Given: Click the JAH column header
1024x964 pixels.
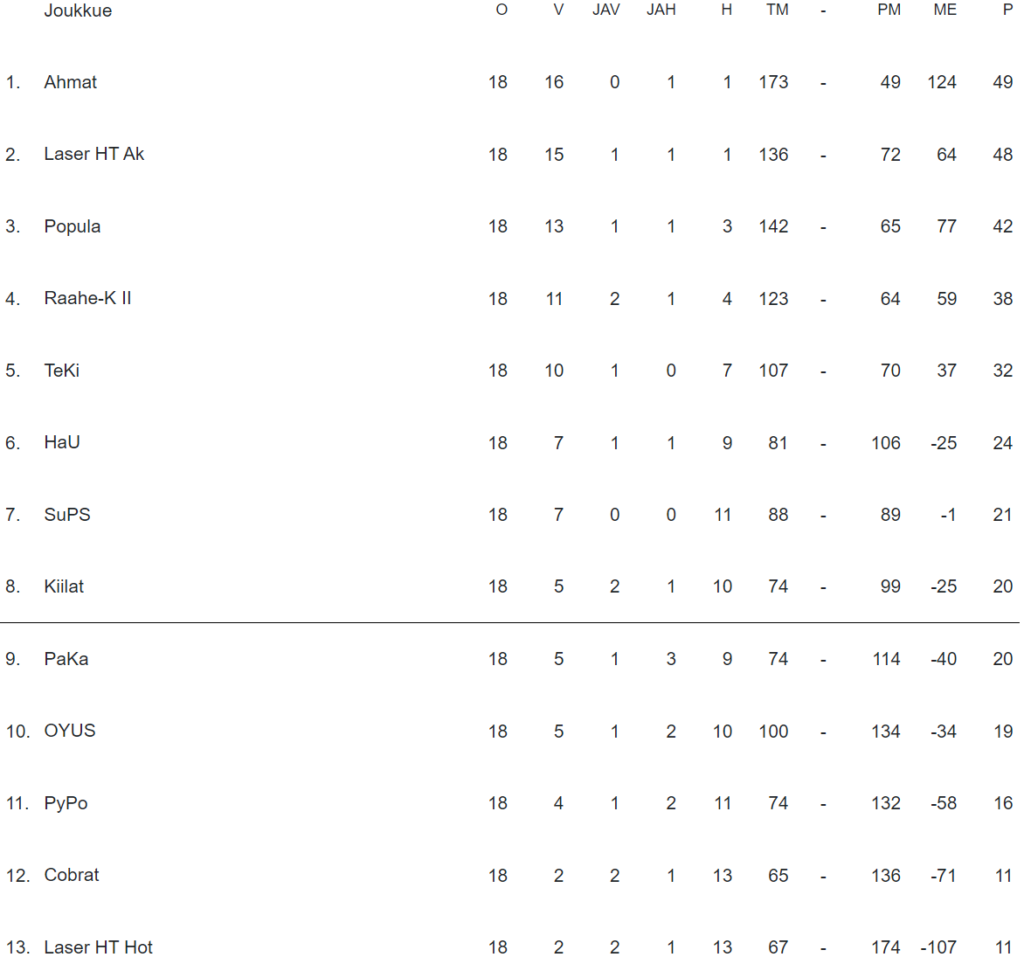Looking at the screenshot, I should [661, 11].
